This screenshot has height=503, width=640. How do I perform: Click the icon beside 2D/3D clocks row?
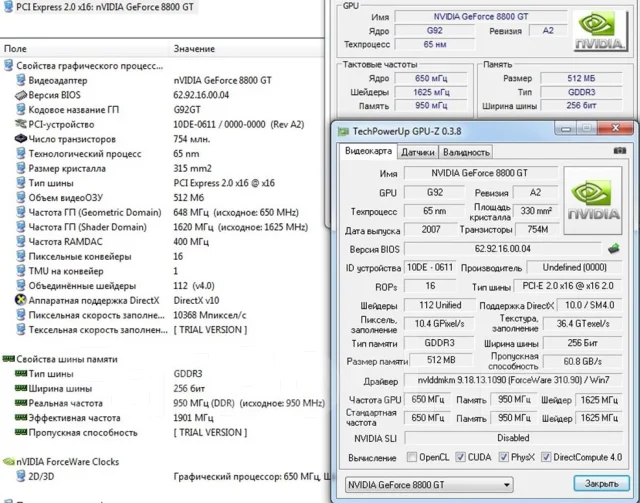pyautogui.click(x=21, y=476)
